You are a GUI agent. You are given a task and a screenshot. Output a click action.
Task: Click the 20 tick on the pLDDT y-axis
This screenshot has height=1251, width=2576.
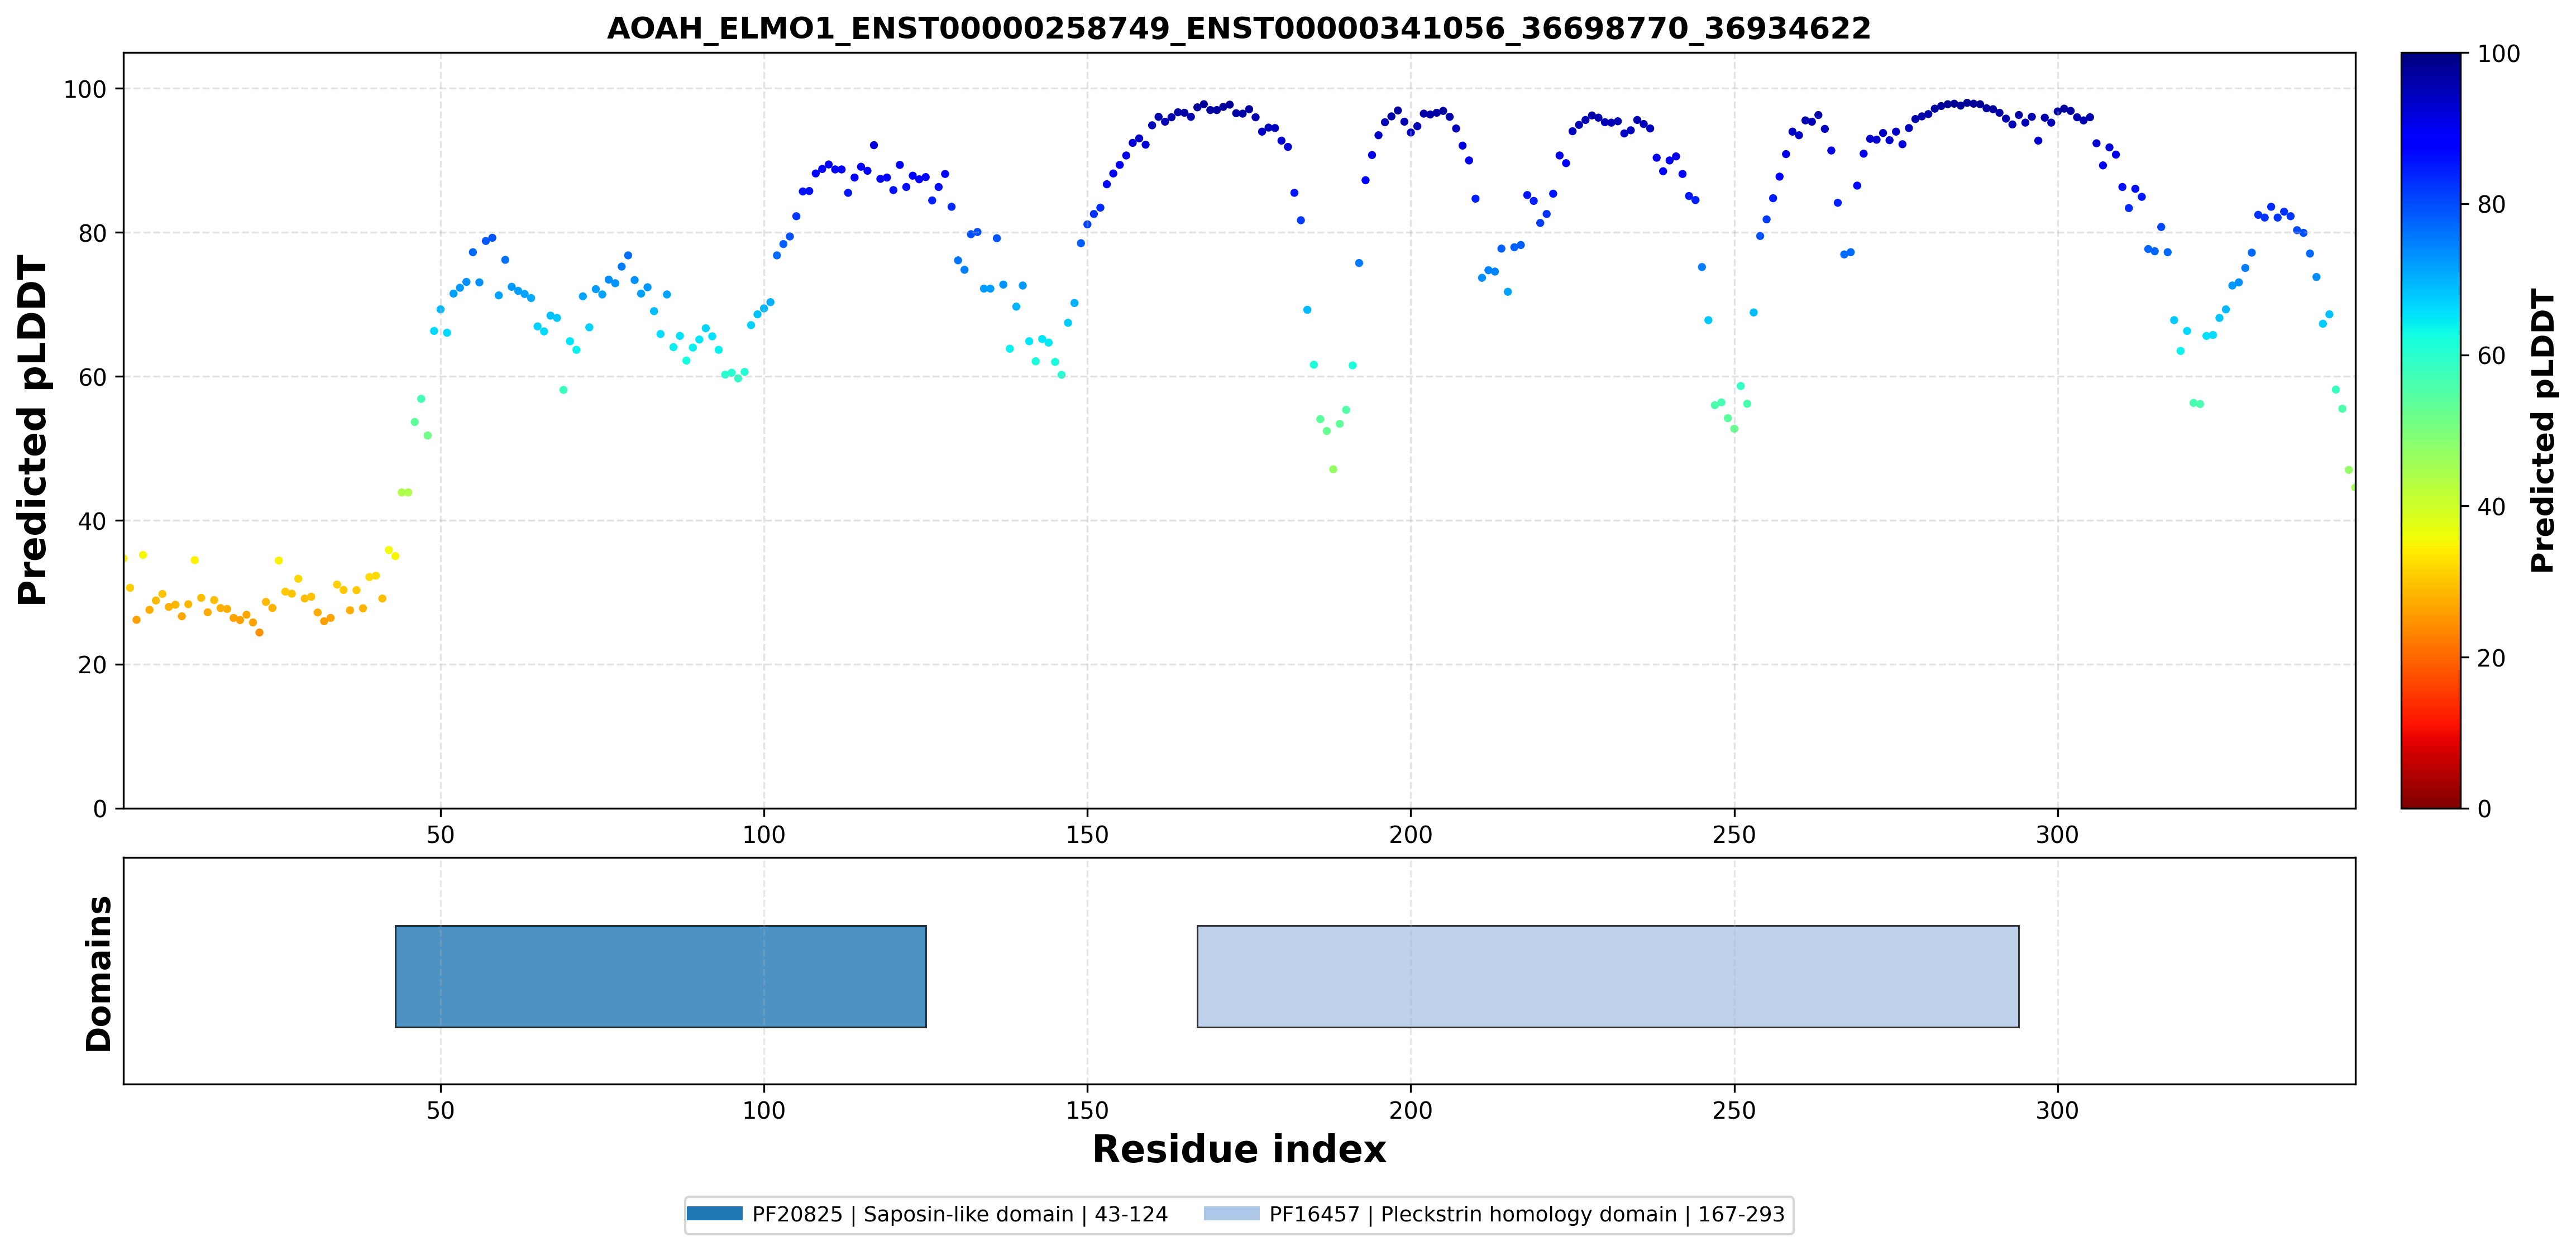92,665
